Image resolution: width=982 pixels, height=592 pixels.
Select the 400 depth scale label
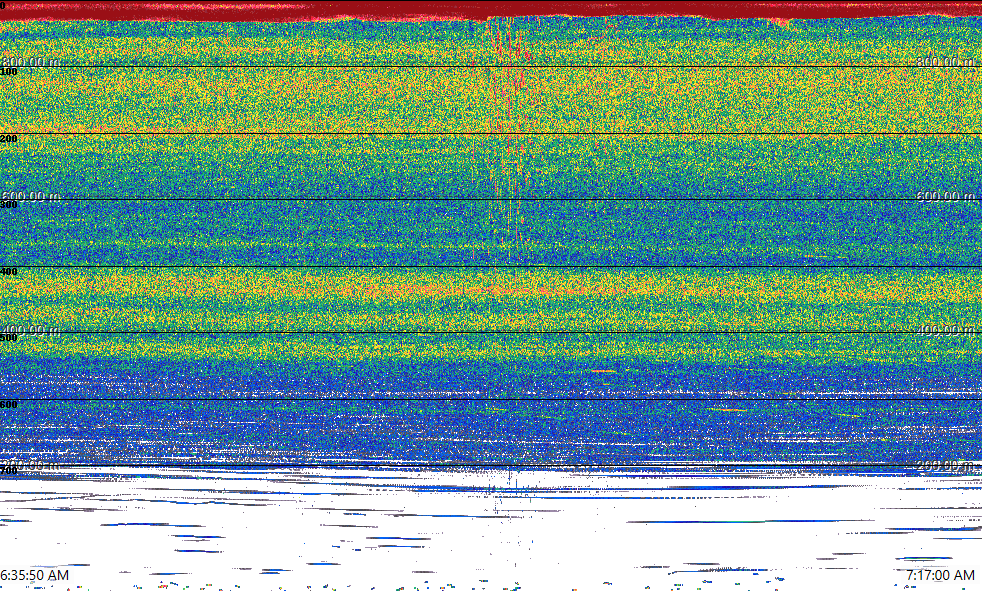9,272
